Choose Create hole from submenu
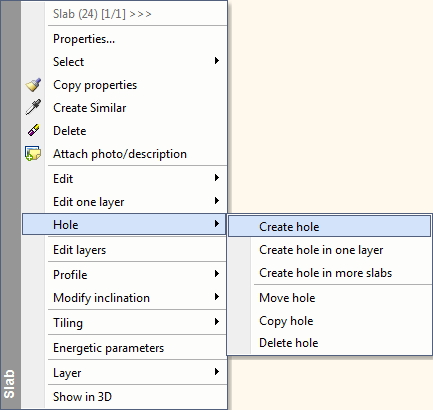The width and height of the screenshot is (433, 410). coord(329,227)
